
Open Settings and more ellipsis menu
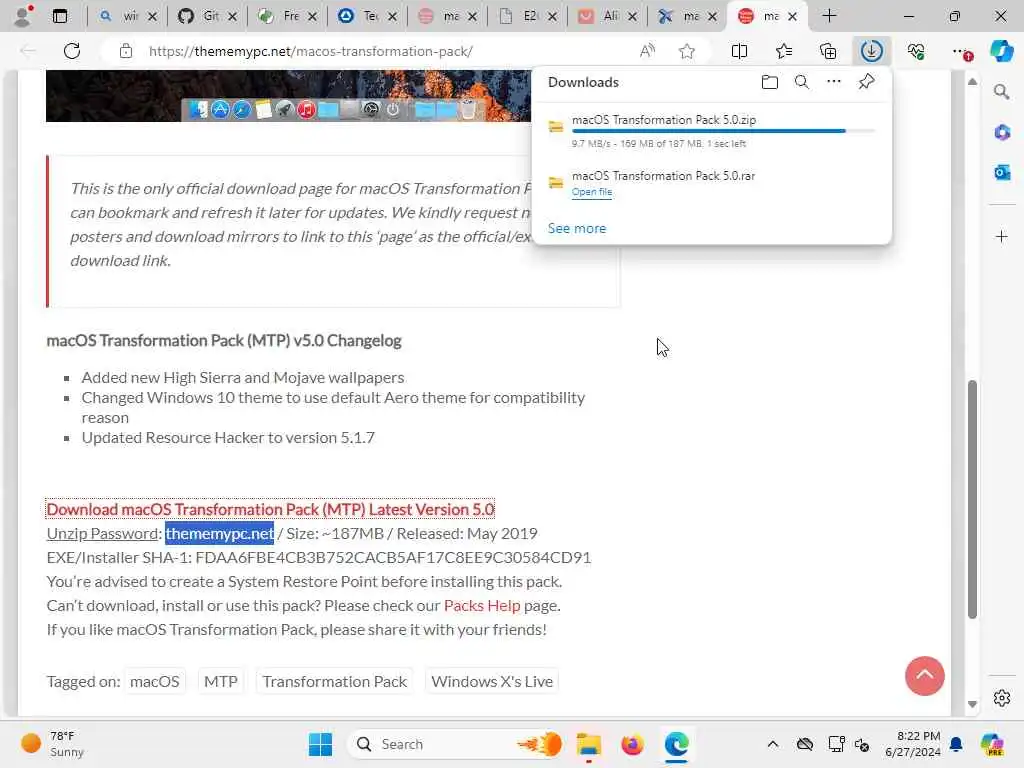click(x=961, y=51)
